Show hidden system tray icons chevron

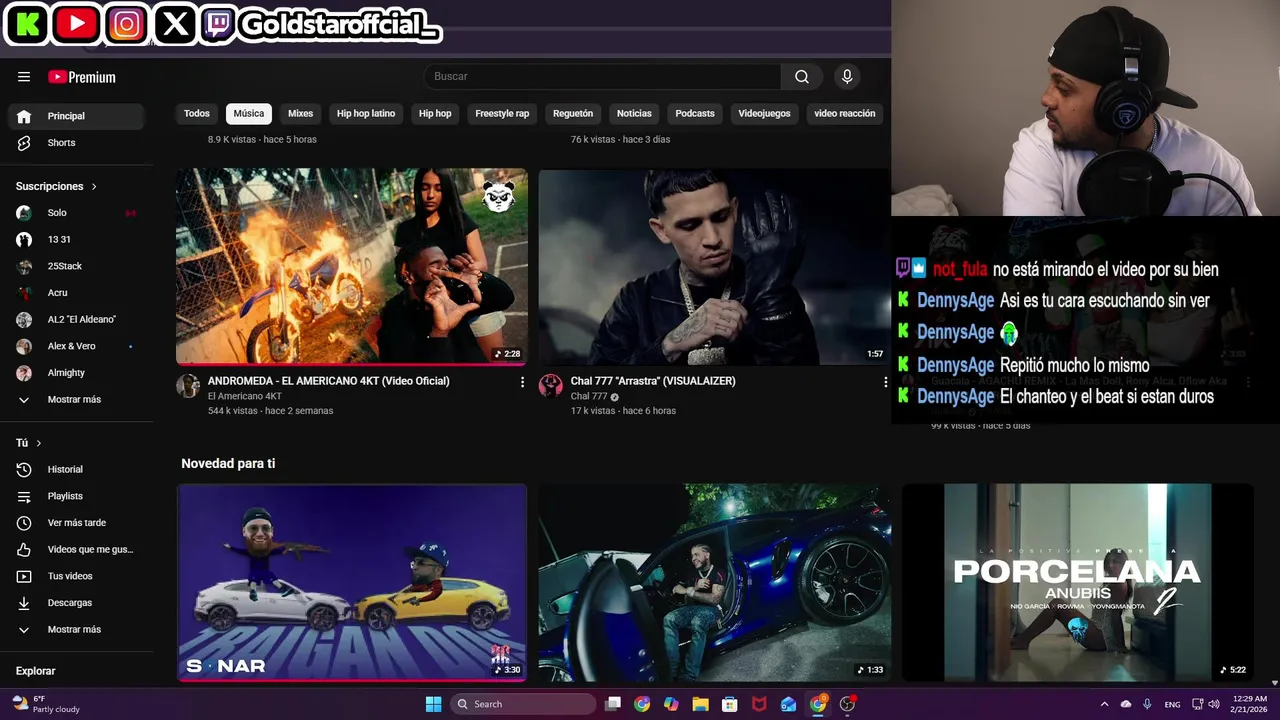pos(1104,704)
